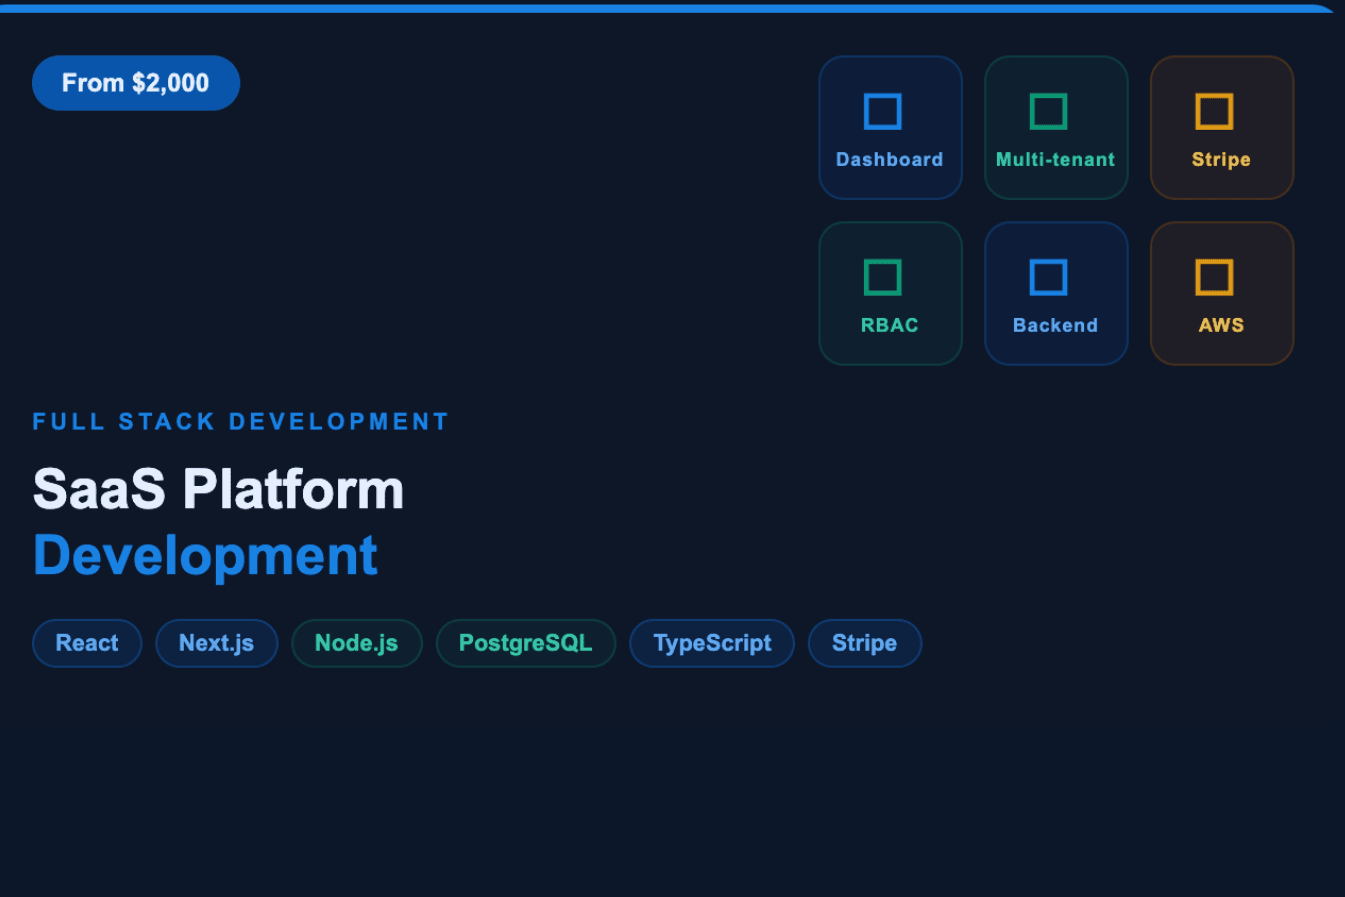Select the TypeScript tech tag
1345x897 pixels.
712,643
